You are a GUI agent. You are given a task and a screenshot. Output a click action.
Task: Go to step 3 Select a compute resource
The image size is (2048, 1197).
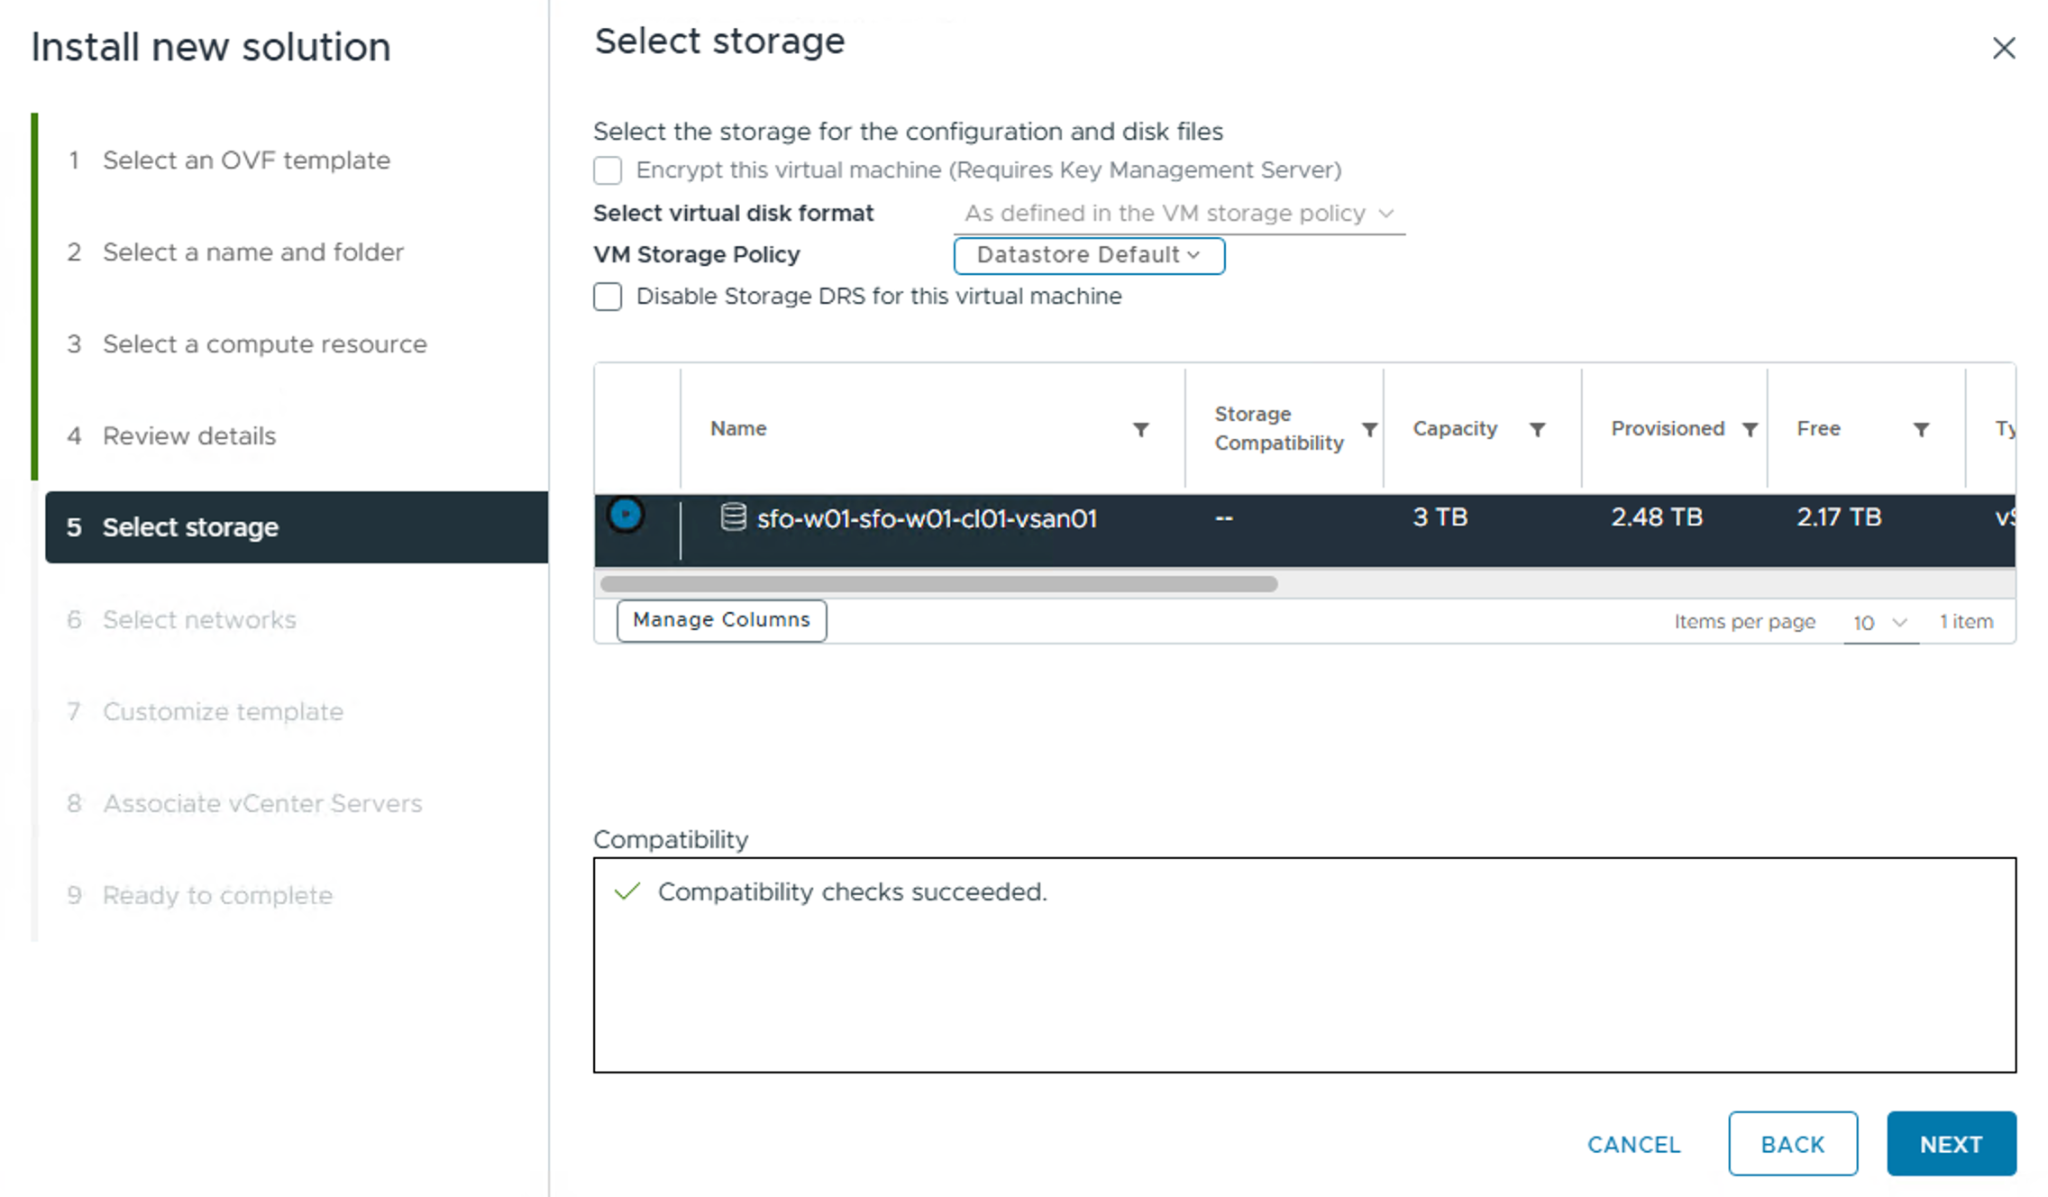coord(264,344)
